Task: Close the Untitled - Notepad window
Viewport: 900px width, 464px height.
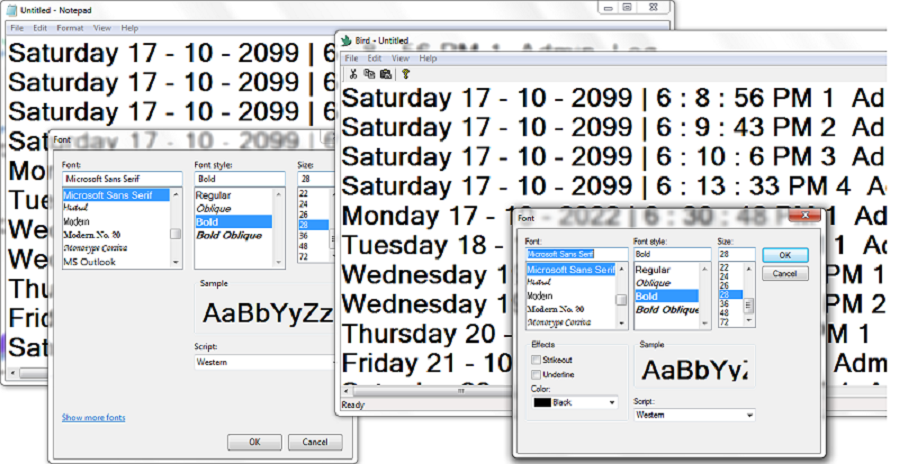Action: (653, 7)
